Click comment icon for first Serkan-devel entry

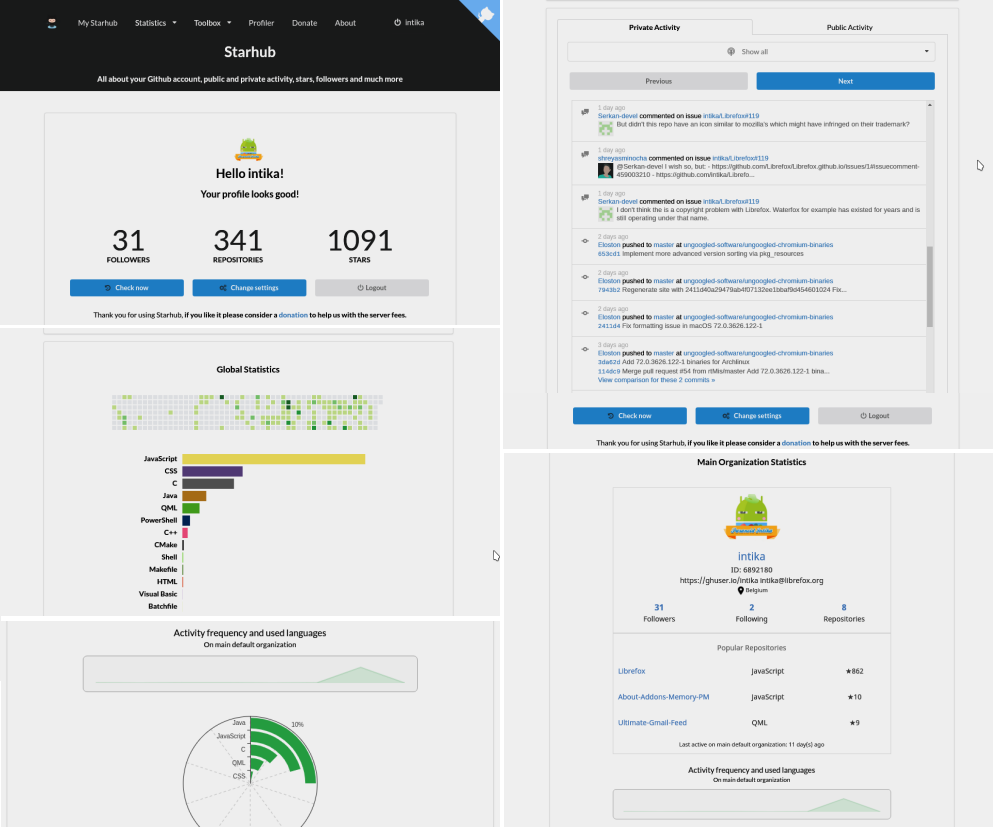(585, 112)
